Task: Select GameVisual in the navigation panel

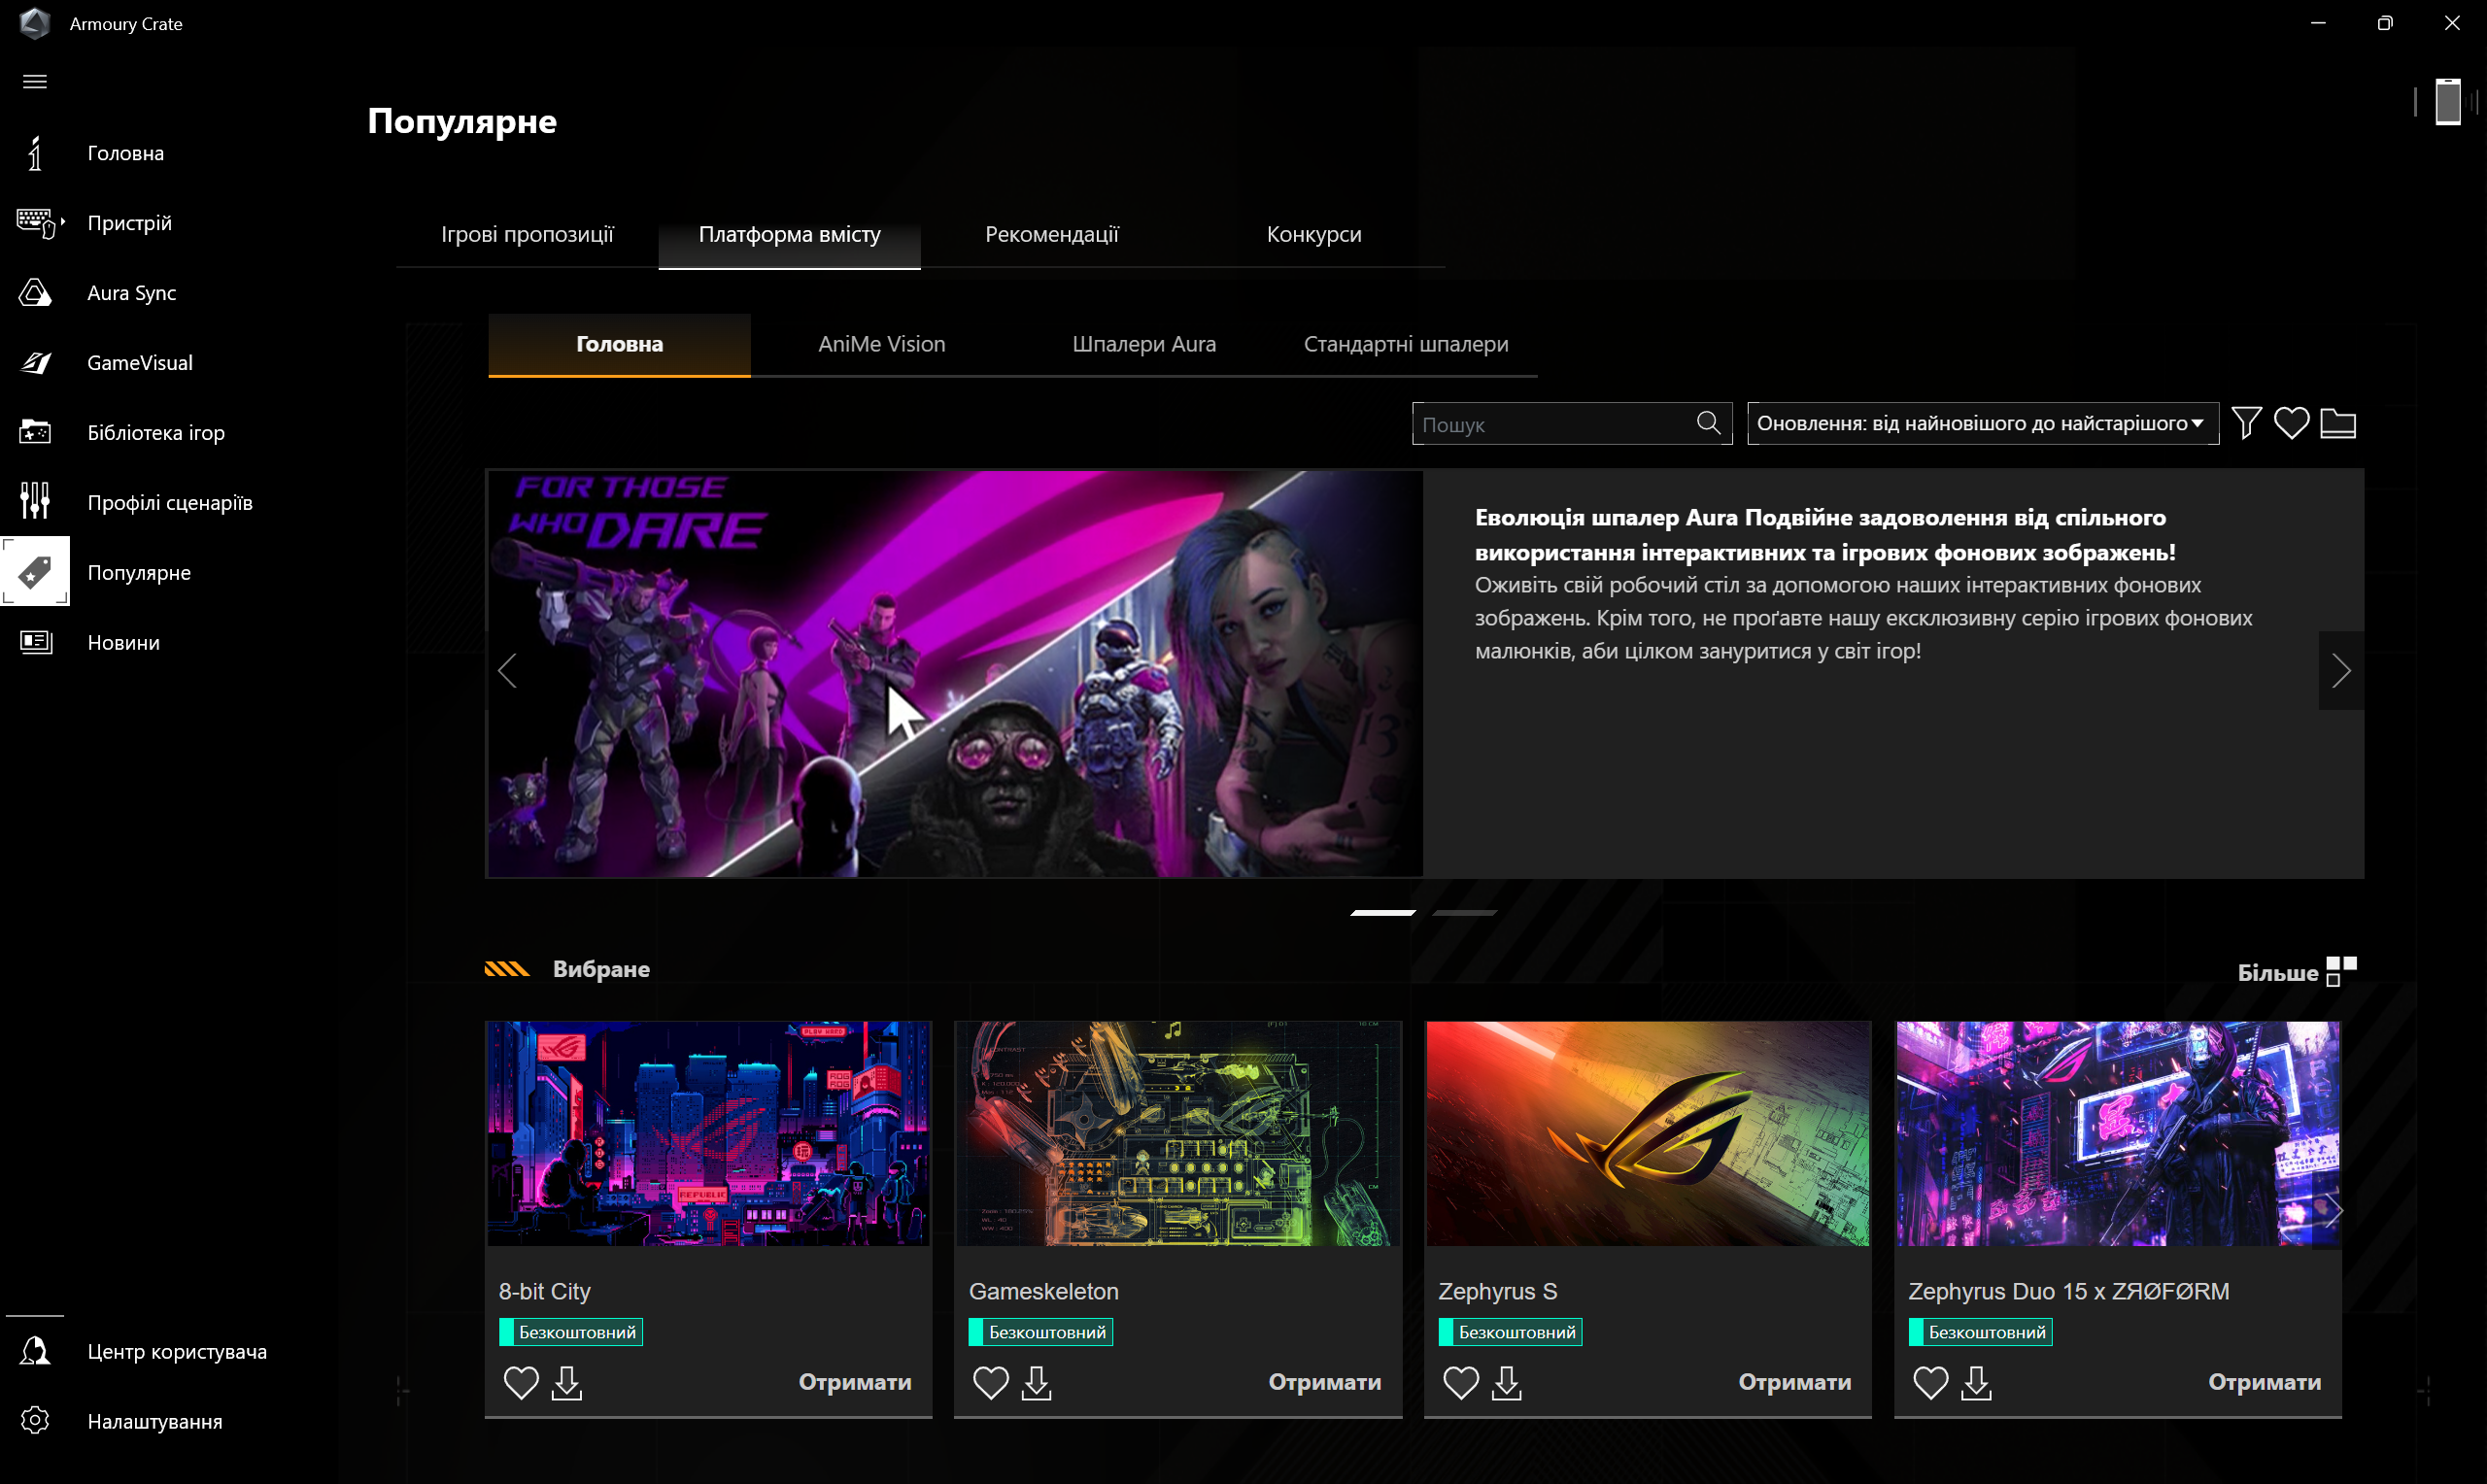Action: (x=139, y=362)
